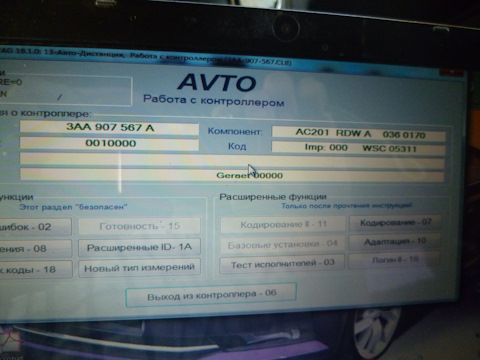Viewport: 480px width, 360px height.
Task: Open Кодирование - 07 button
Action: (x=395, y=222)
